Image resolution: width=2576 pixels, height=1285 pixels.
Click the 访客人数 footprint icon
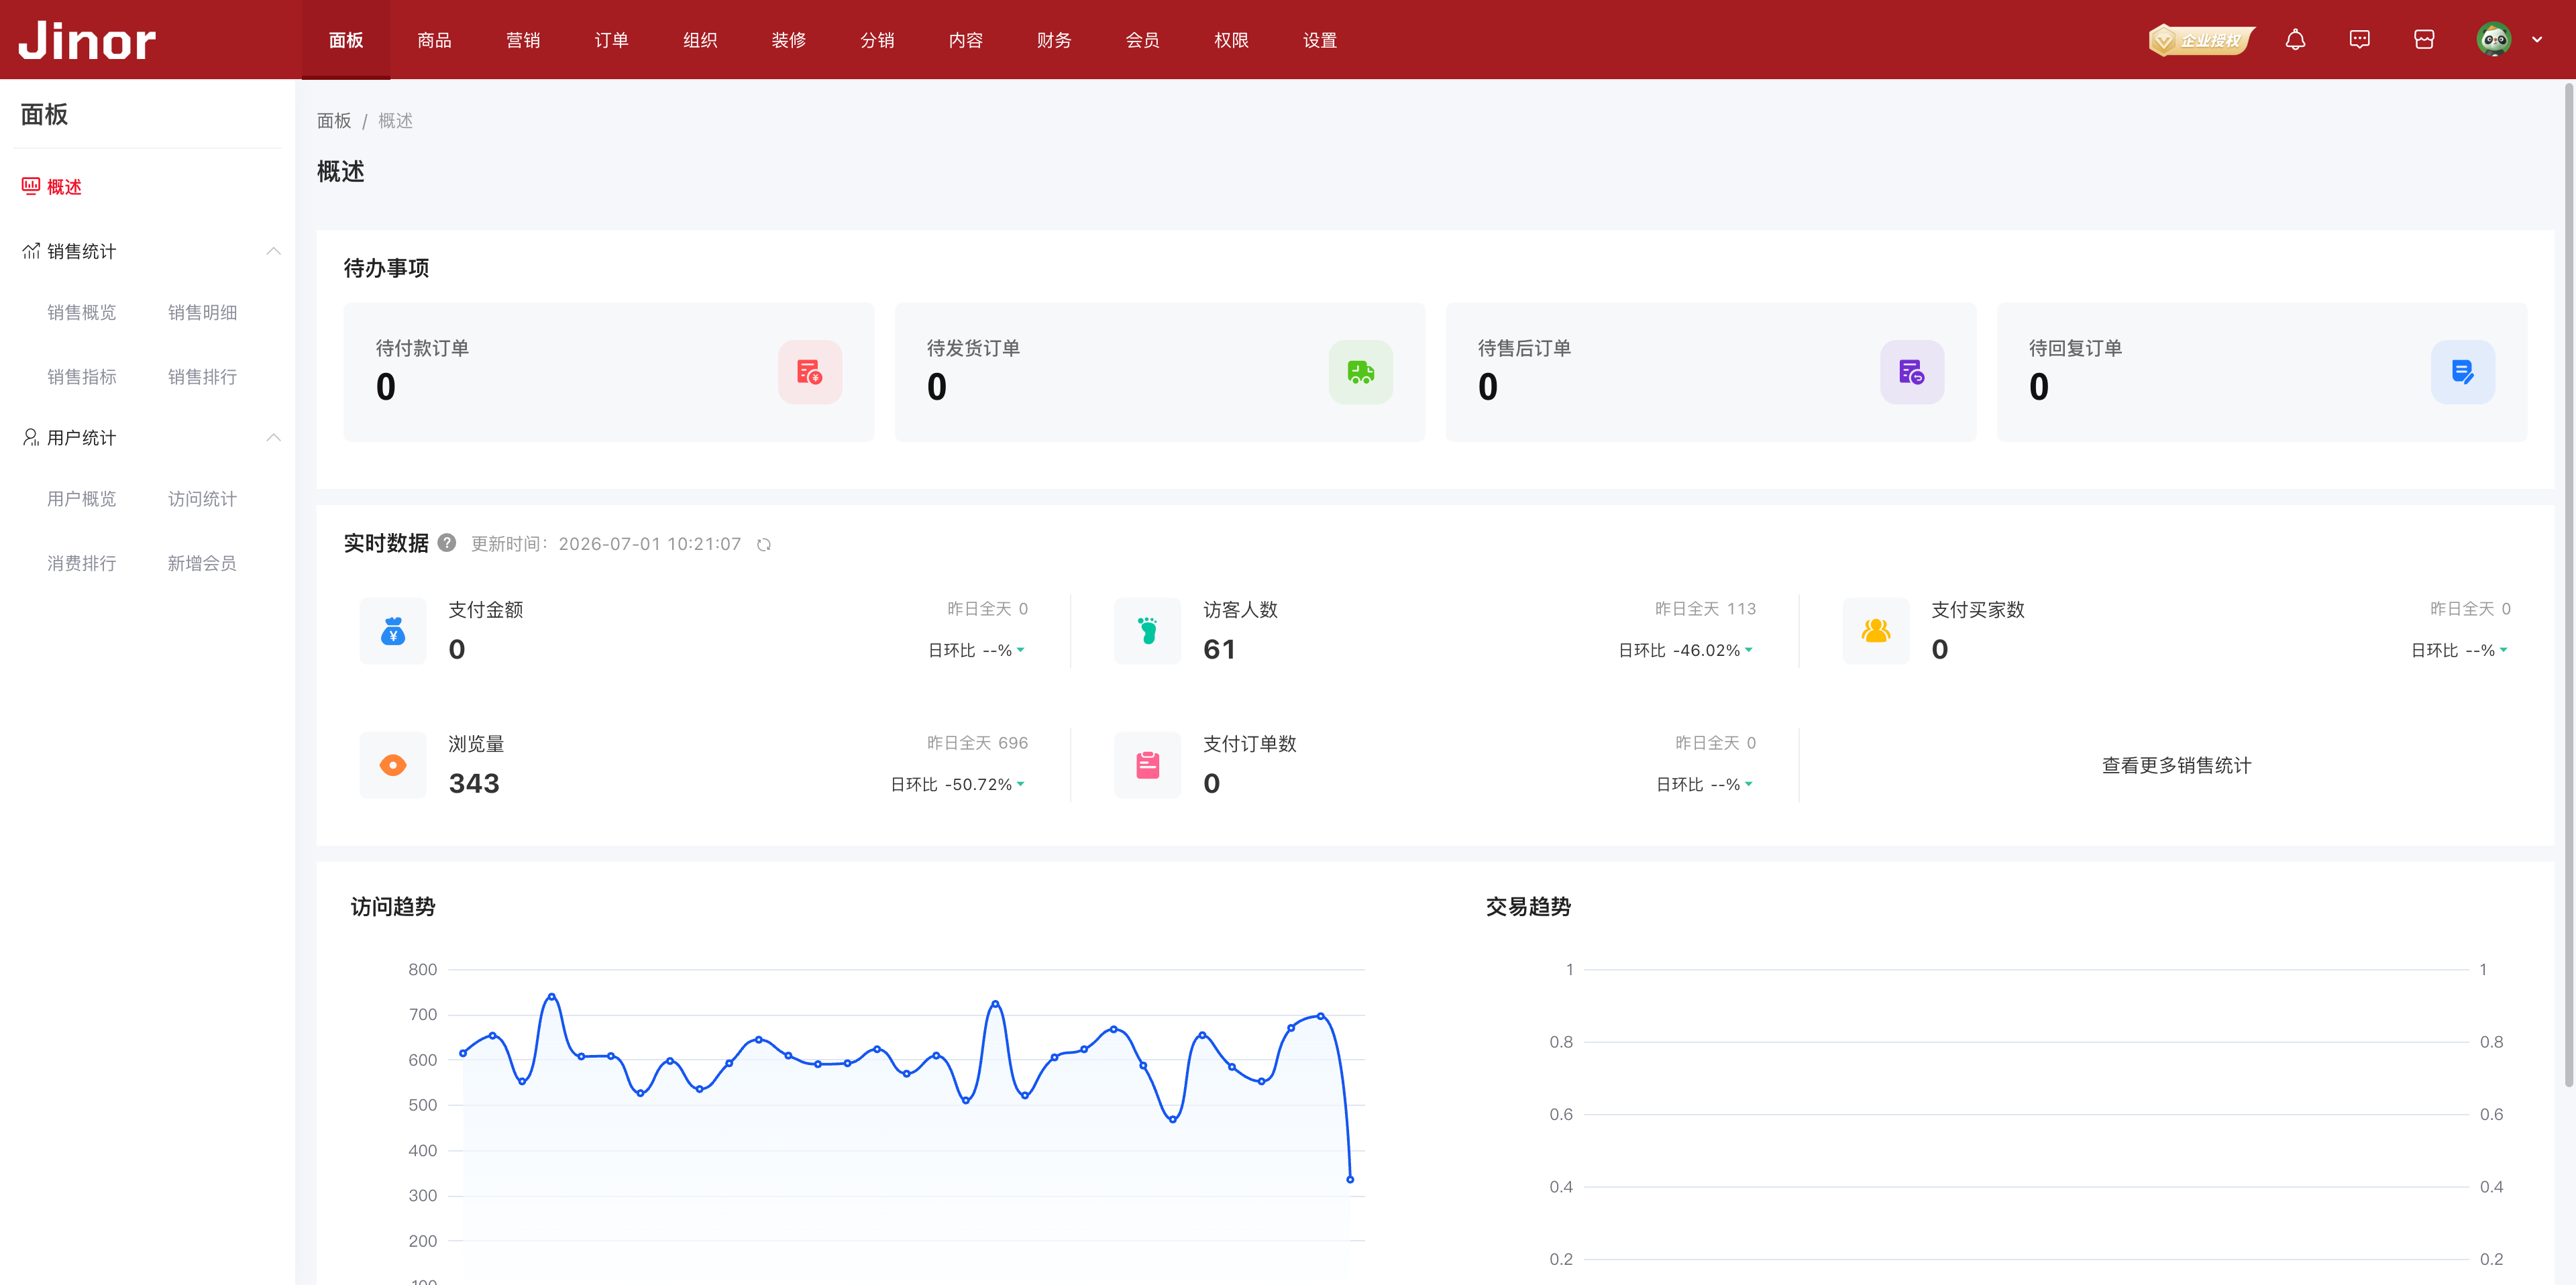click(1147, 631)
